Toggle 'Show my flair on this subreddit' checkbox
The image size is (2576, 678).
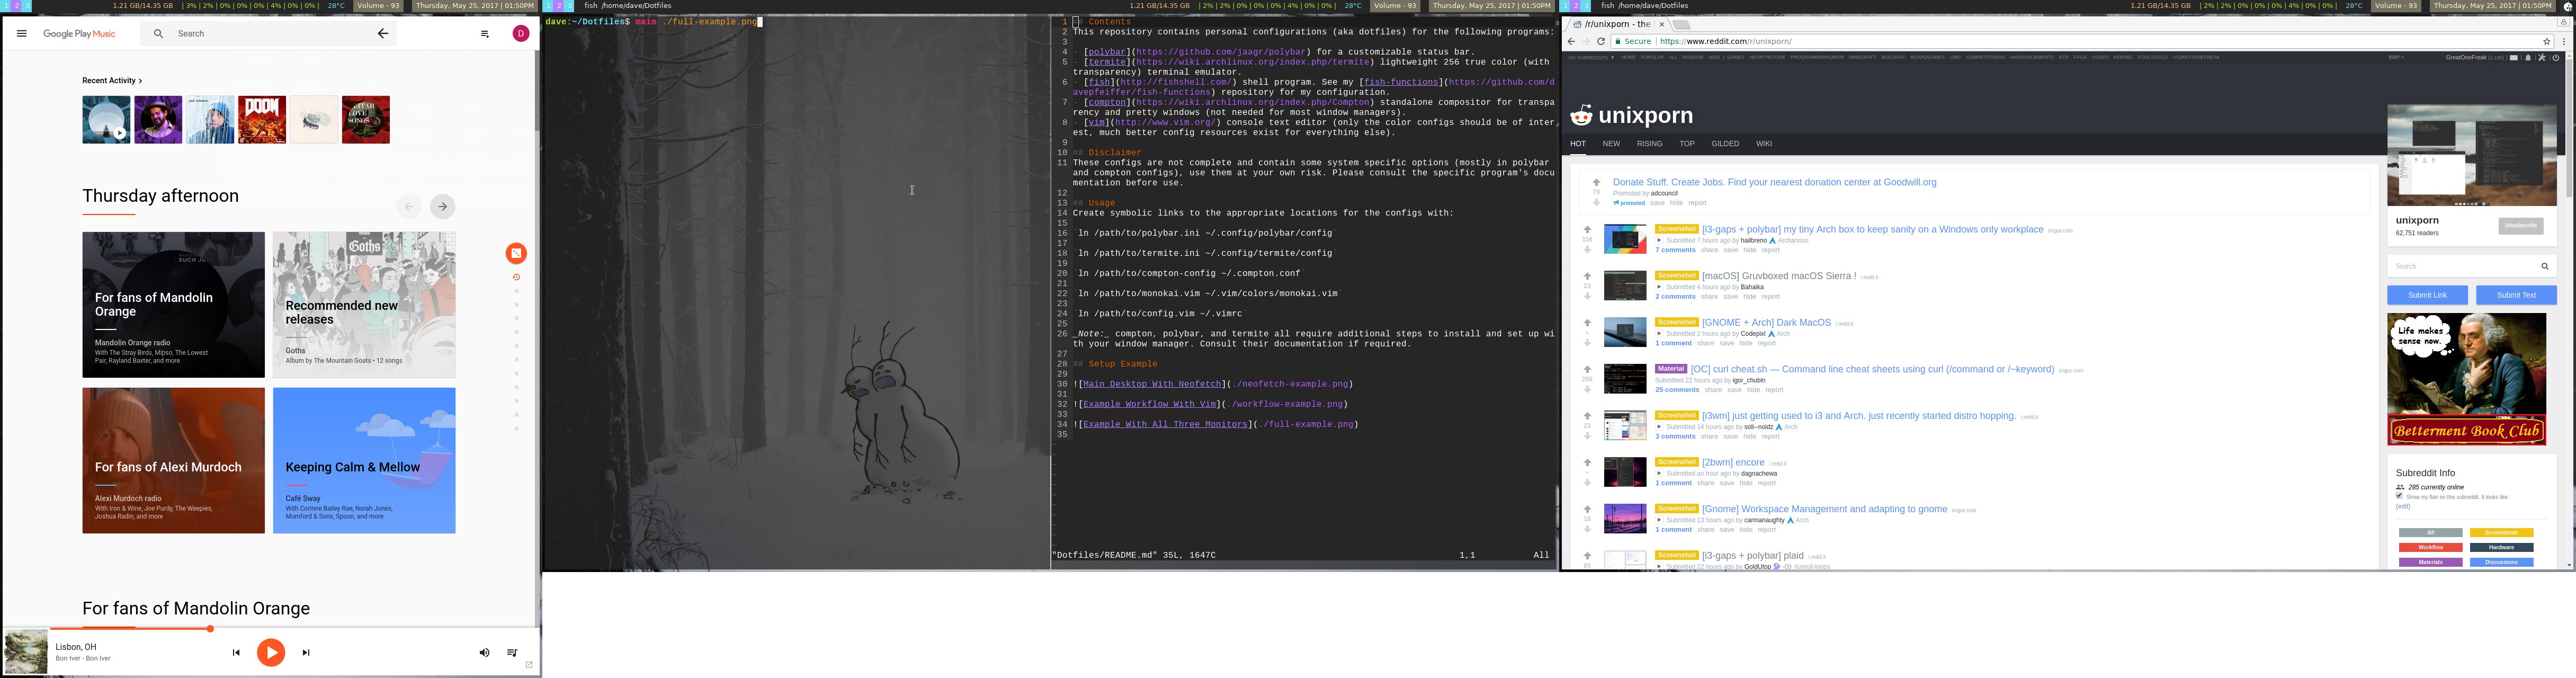pyautogui.click(x=2399, y=495)
